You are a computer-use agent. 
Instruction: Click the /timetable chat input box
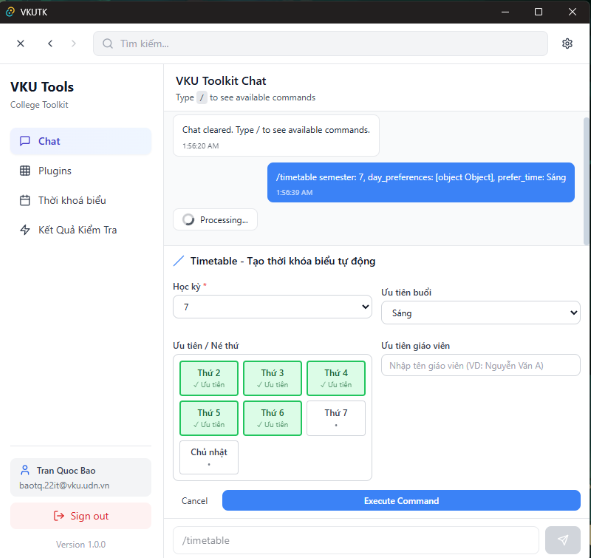pyautogui.click(x=356, y=540)
